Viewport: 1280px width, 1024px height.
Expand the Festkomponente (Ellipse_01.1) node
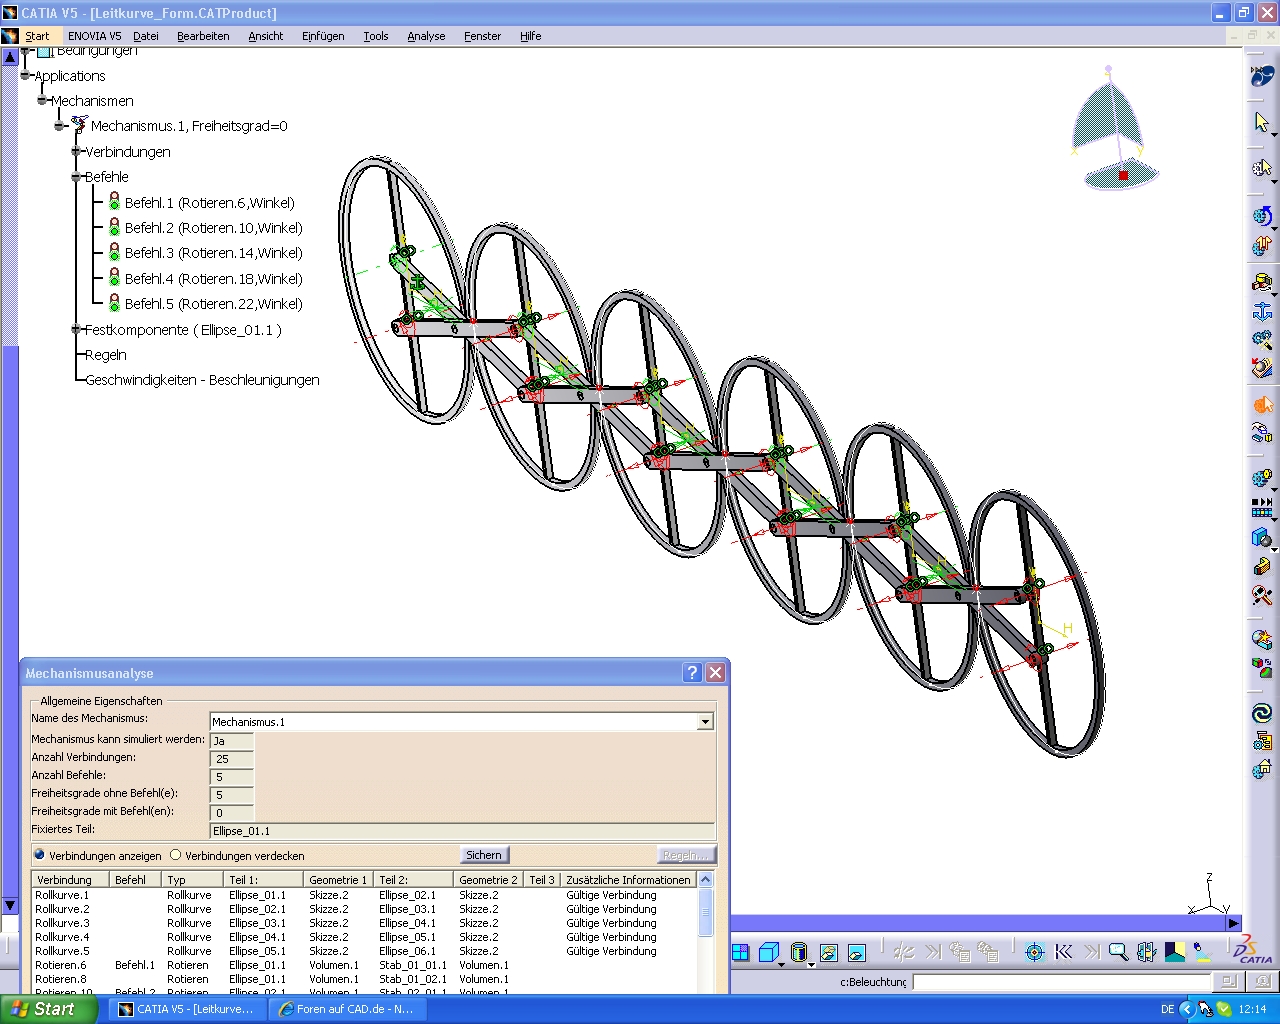pyautogui.click(x=76, y=329)
